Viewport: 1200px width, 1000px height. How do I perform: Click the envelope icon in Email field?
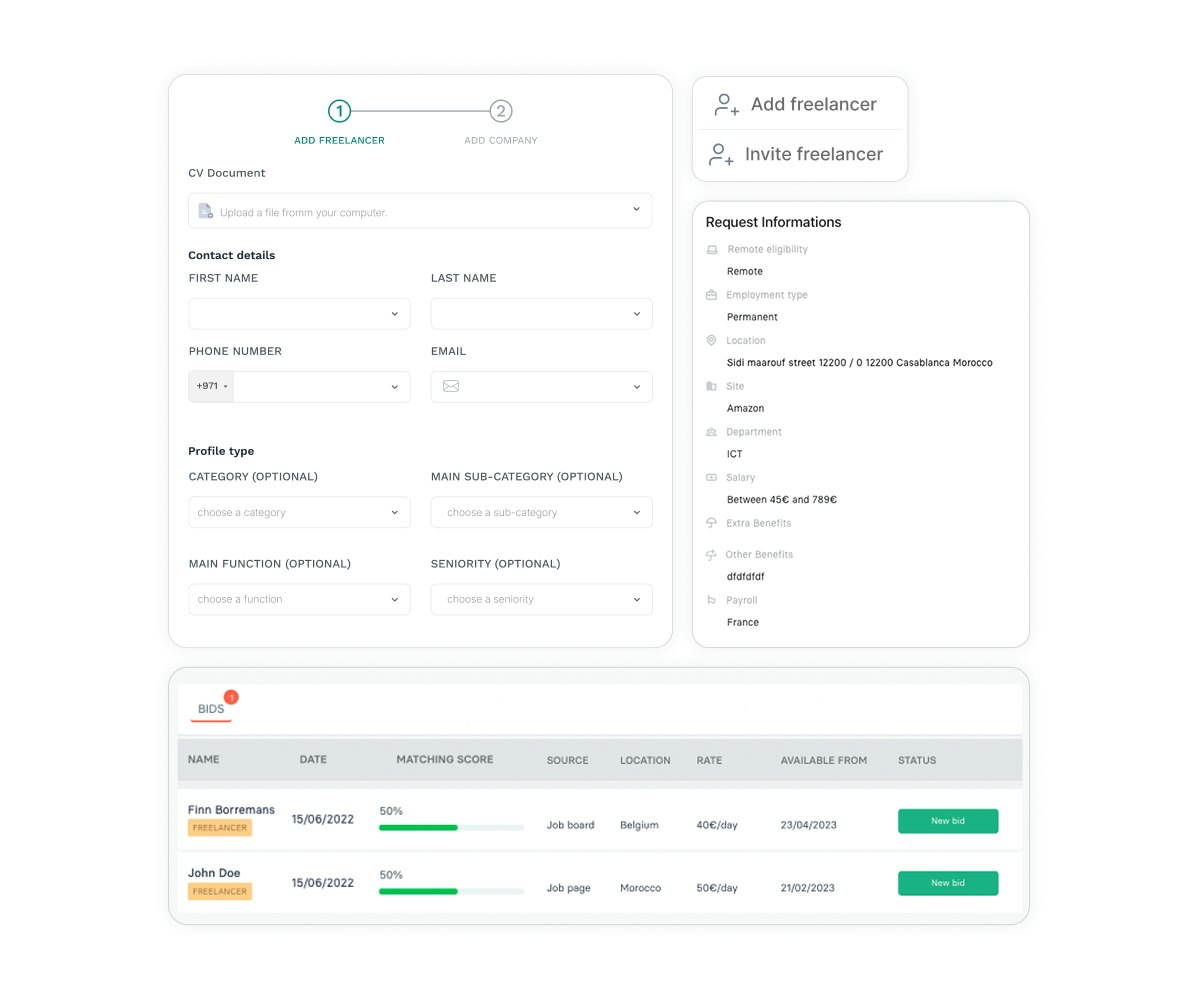(x=451, y=386)
